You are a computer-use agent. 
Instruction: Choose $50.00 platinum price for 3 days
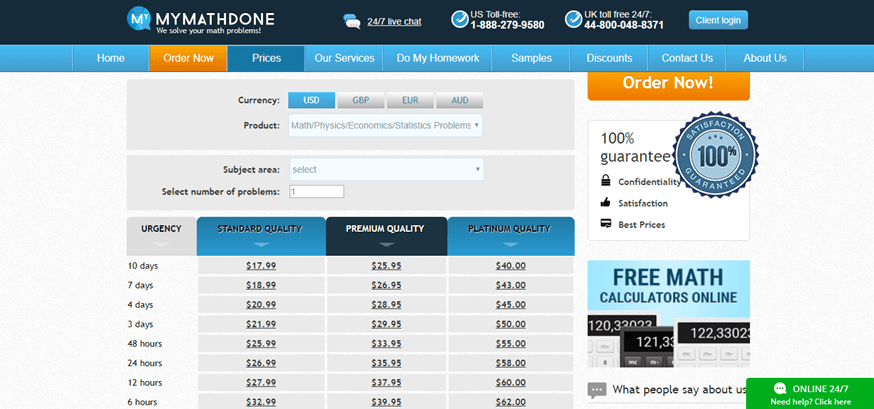click(x=511, y=324)
